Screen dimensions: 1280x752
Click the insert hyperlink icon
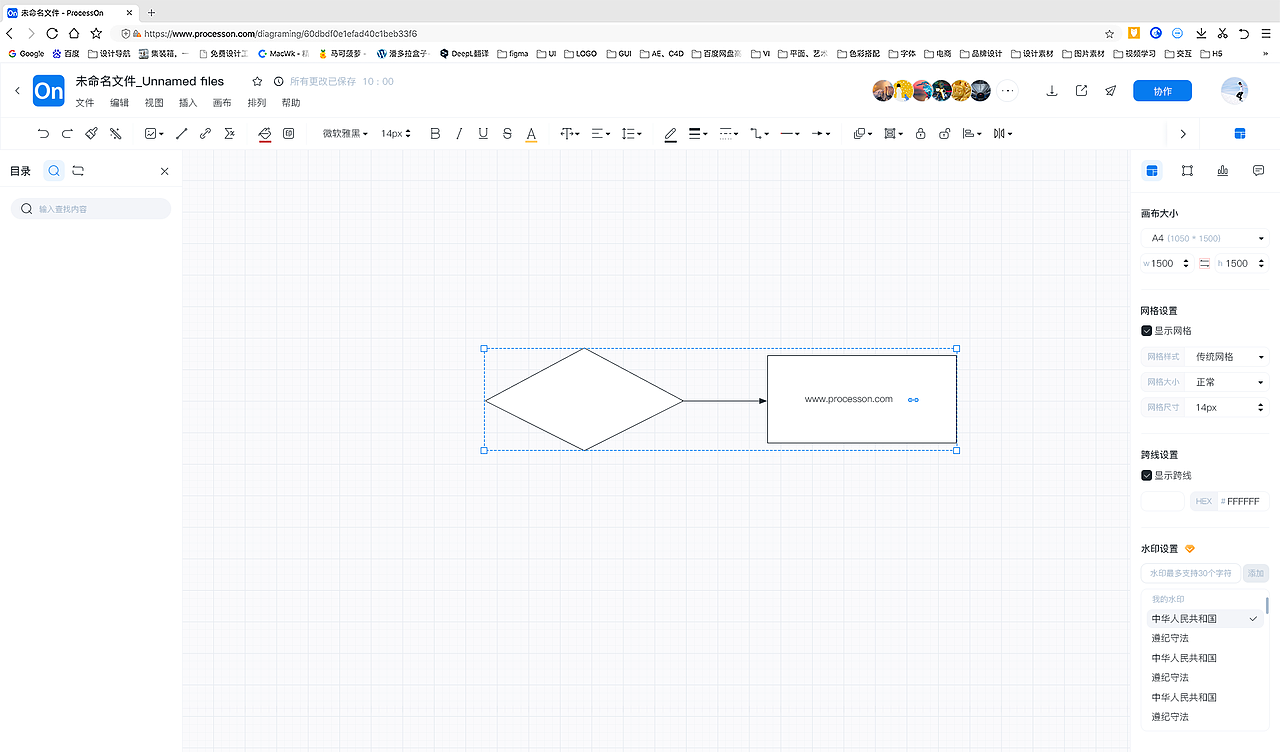[x=205, y=133]
